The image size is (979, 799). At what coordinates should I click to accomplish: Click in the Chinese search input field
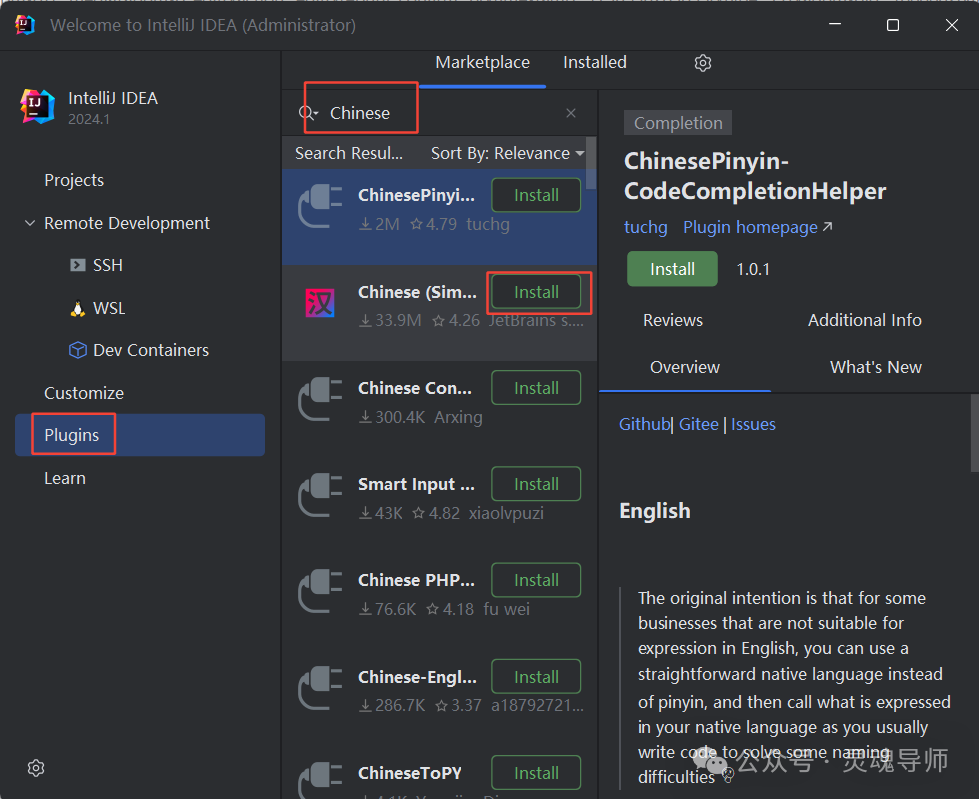440,113
